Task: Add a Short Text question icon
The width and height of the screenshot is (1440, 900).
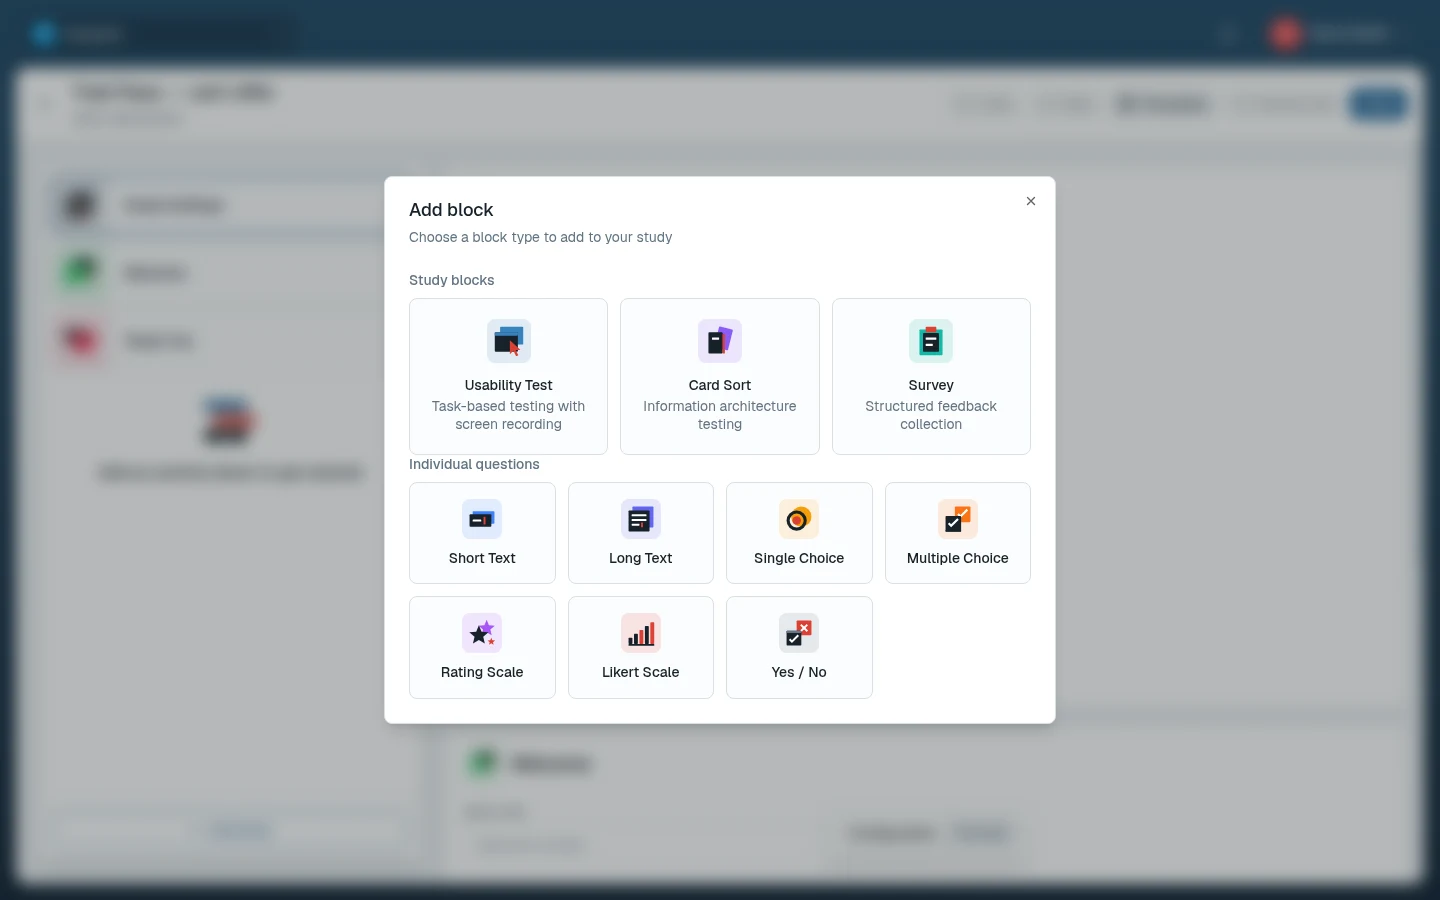Action: 482,519
